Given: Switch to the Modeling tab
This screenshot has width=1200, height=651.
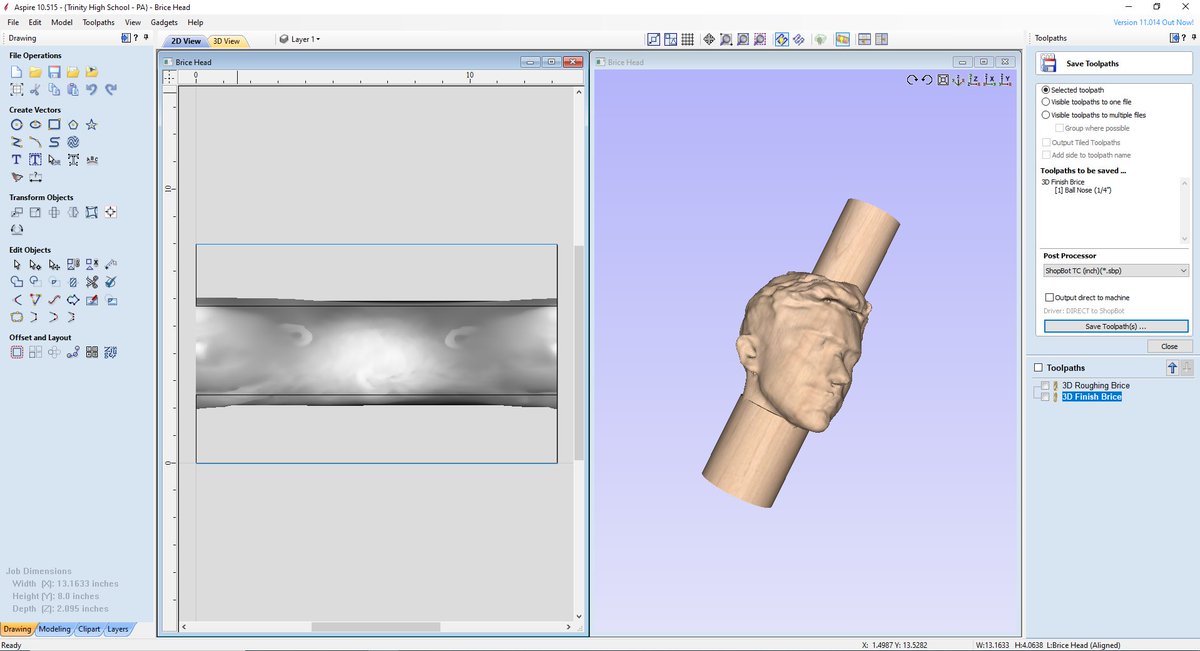Looking at the screenshot, I should pyautogui.click(x=55, y=629).
